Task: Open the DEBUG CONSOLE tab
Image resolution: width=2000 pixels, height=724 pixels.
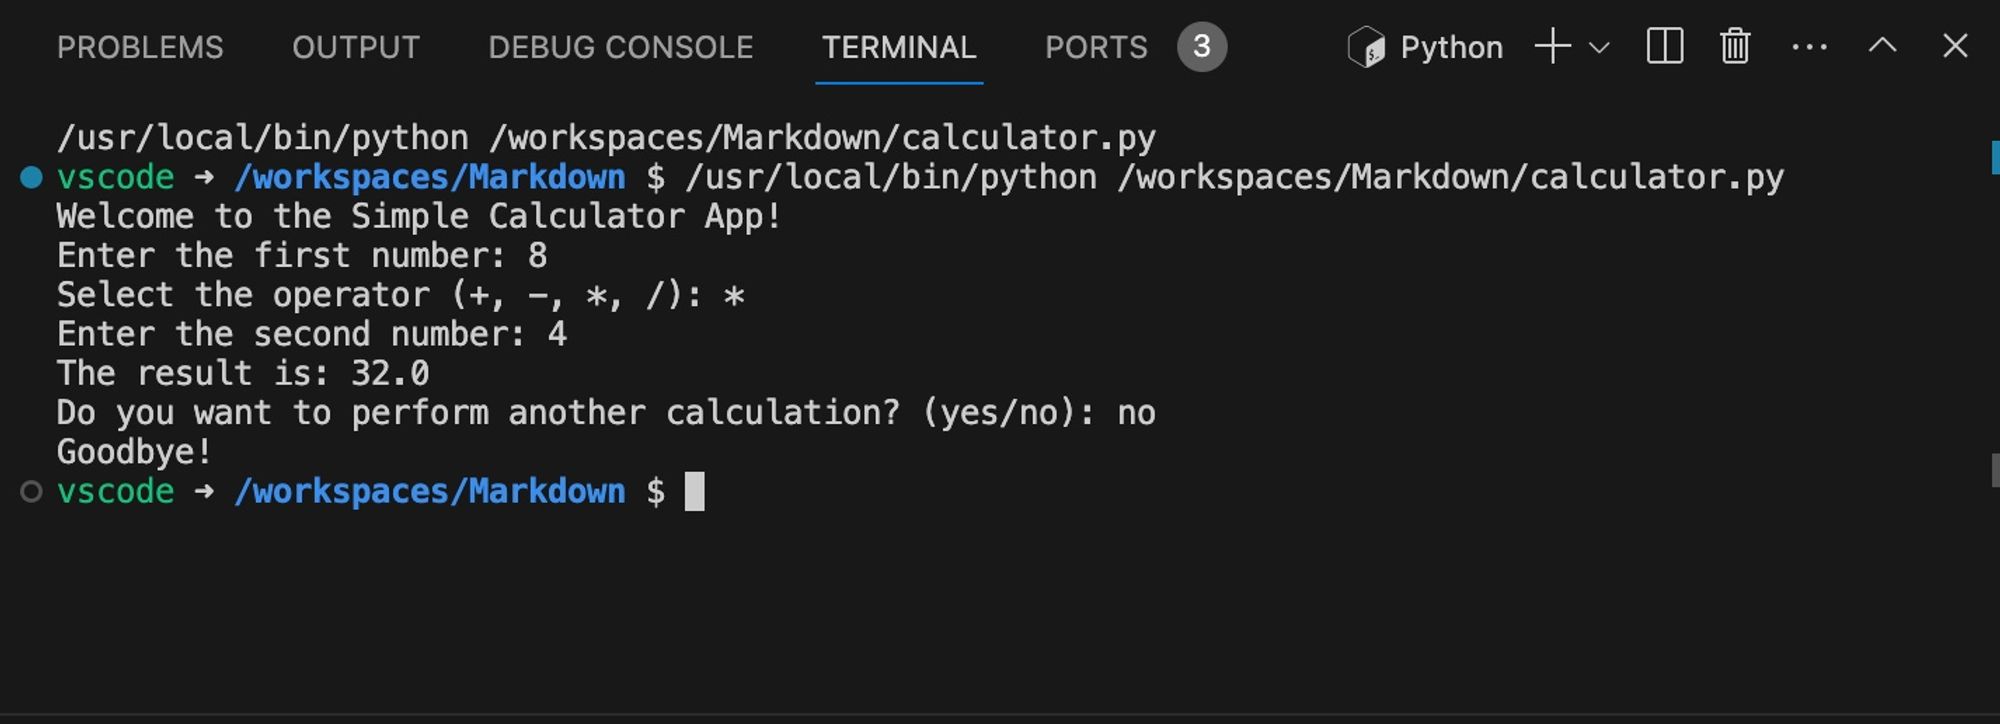Action: (x=620, y=47)
